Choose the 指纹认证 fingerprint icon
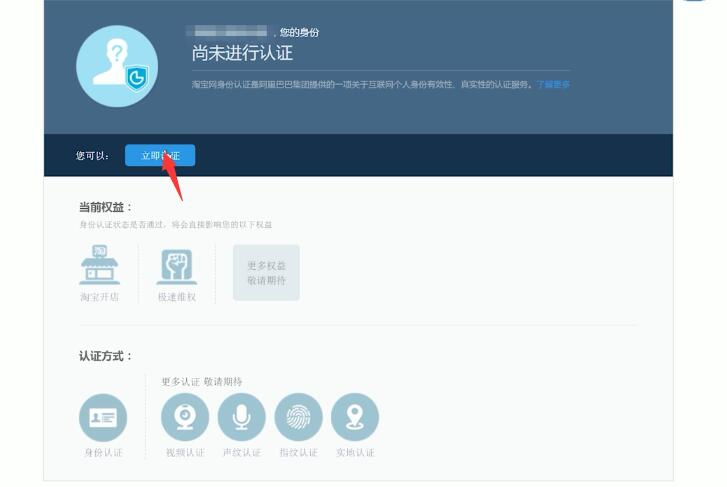The height and width of the screenshot is (487, 727). click(x=298, y=417)
